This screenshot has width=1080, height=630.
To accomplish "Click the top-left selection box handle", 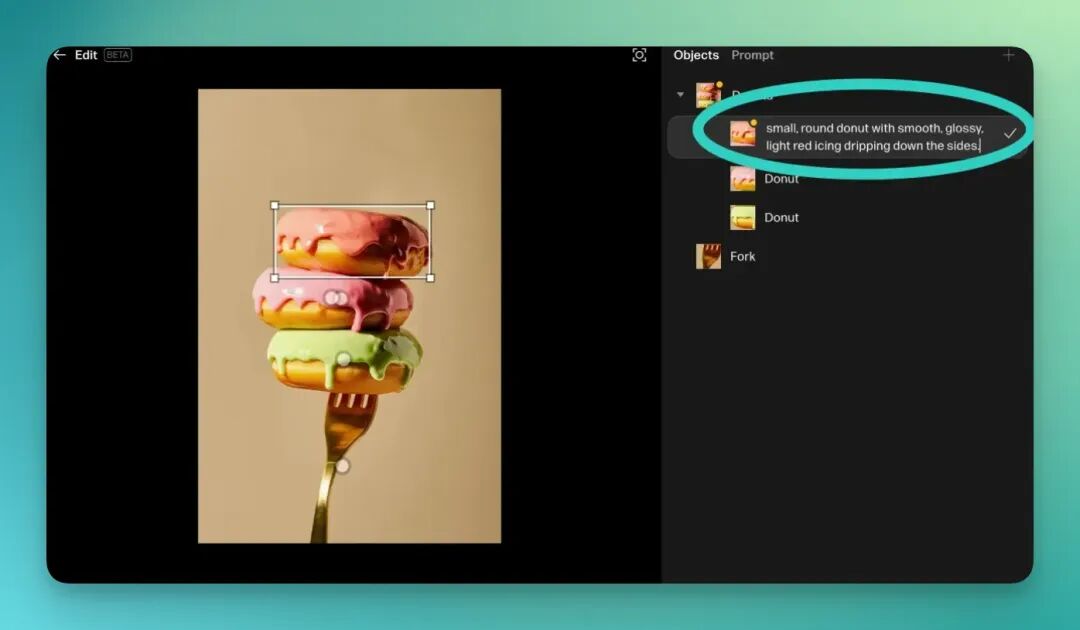I will 275,205.
